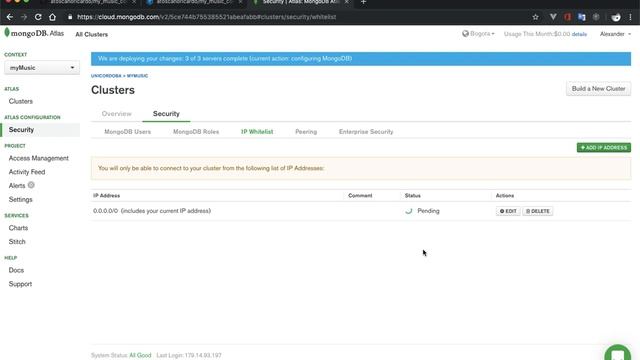Open Clusters in the sidebar
Image resolution: width=640 pixels, height=360 pixels.
(21, 101)
